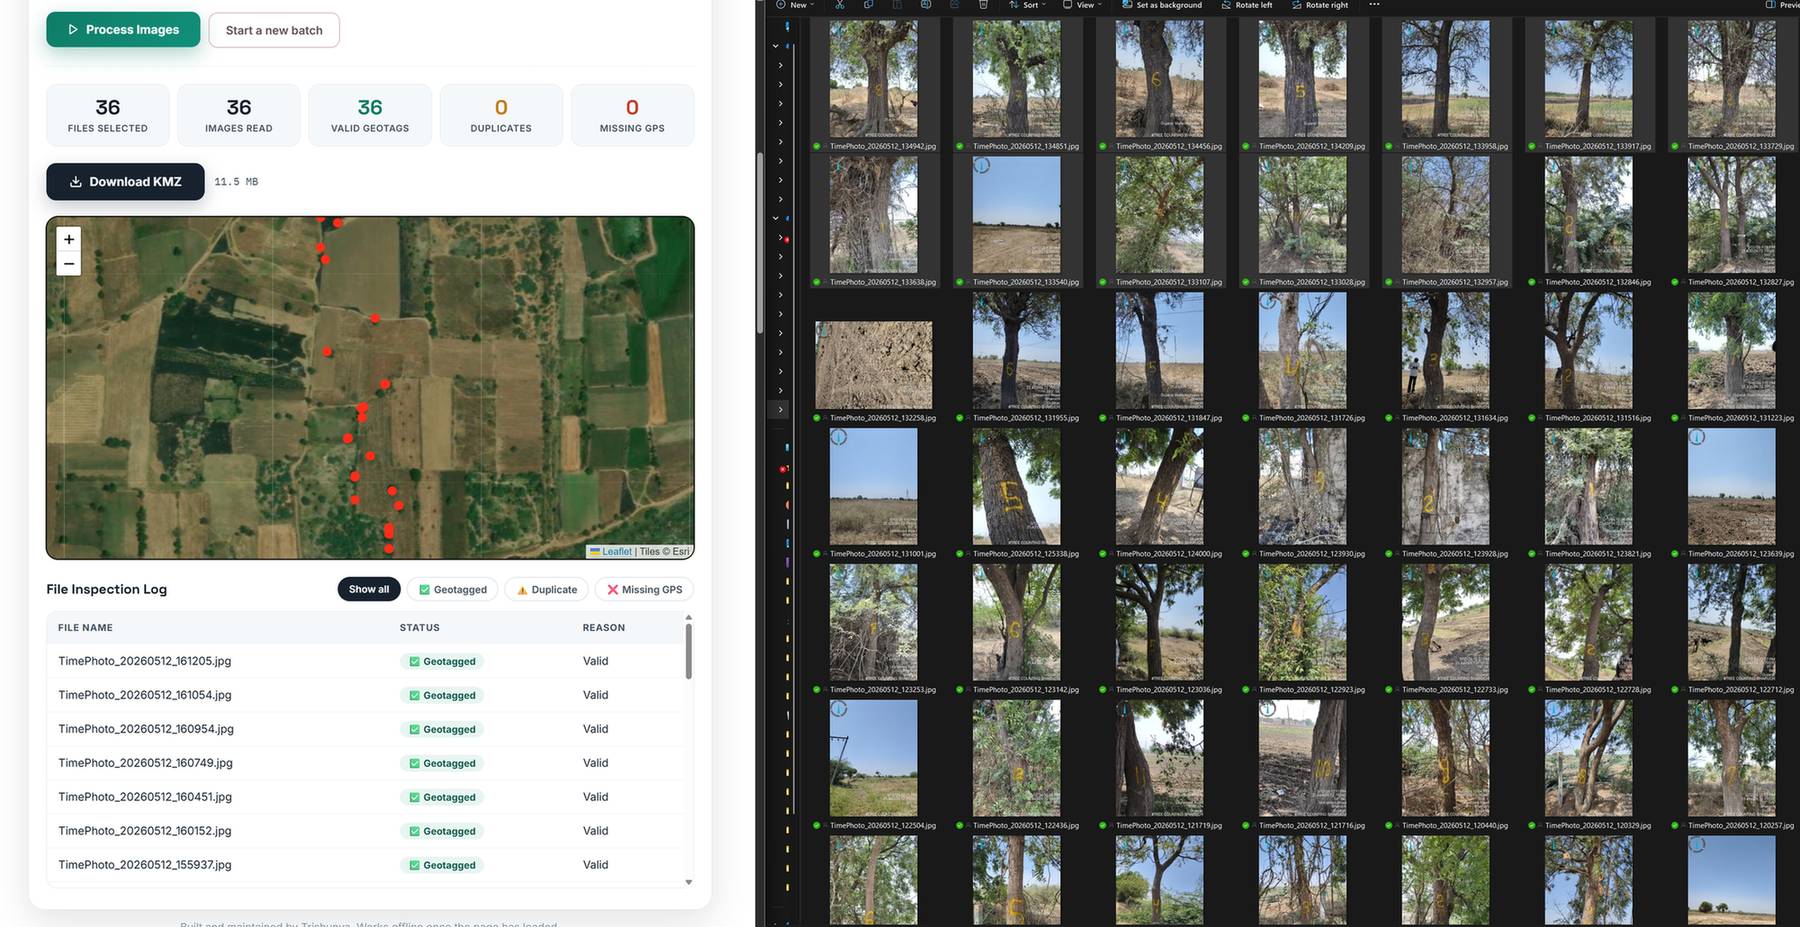The height and width of the screenshot is (927, 1800).
Task: Click the Rename icon in Explorer toolbar
Action: [x=926, y=5]
